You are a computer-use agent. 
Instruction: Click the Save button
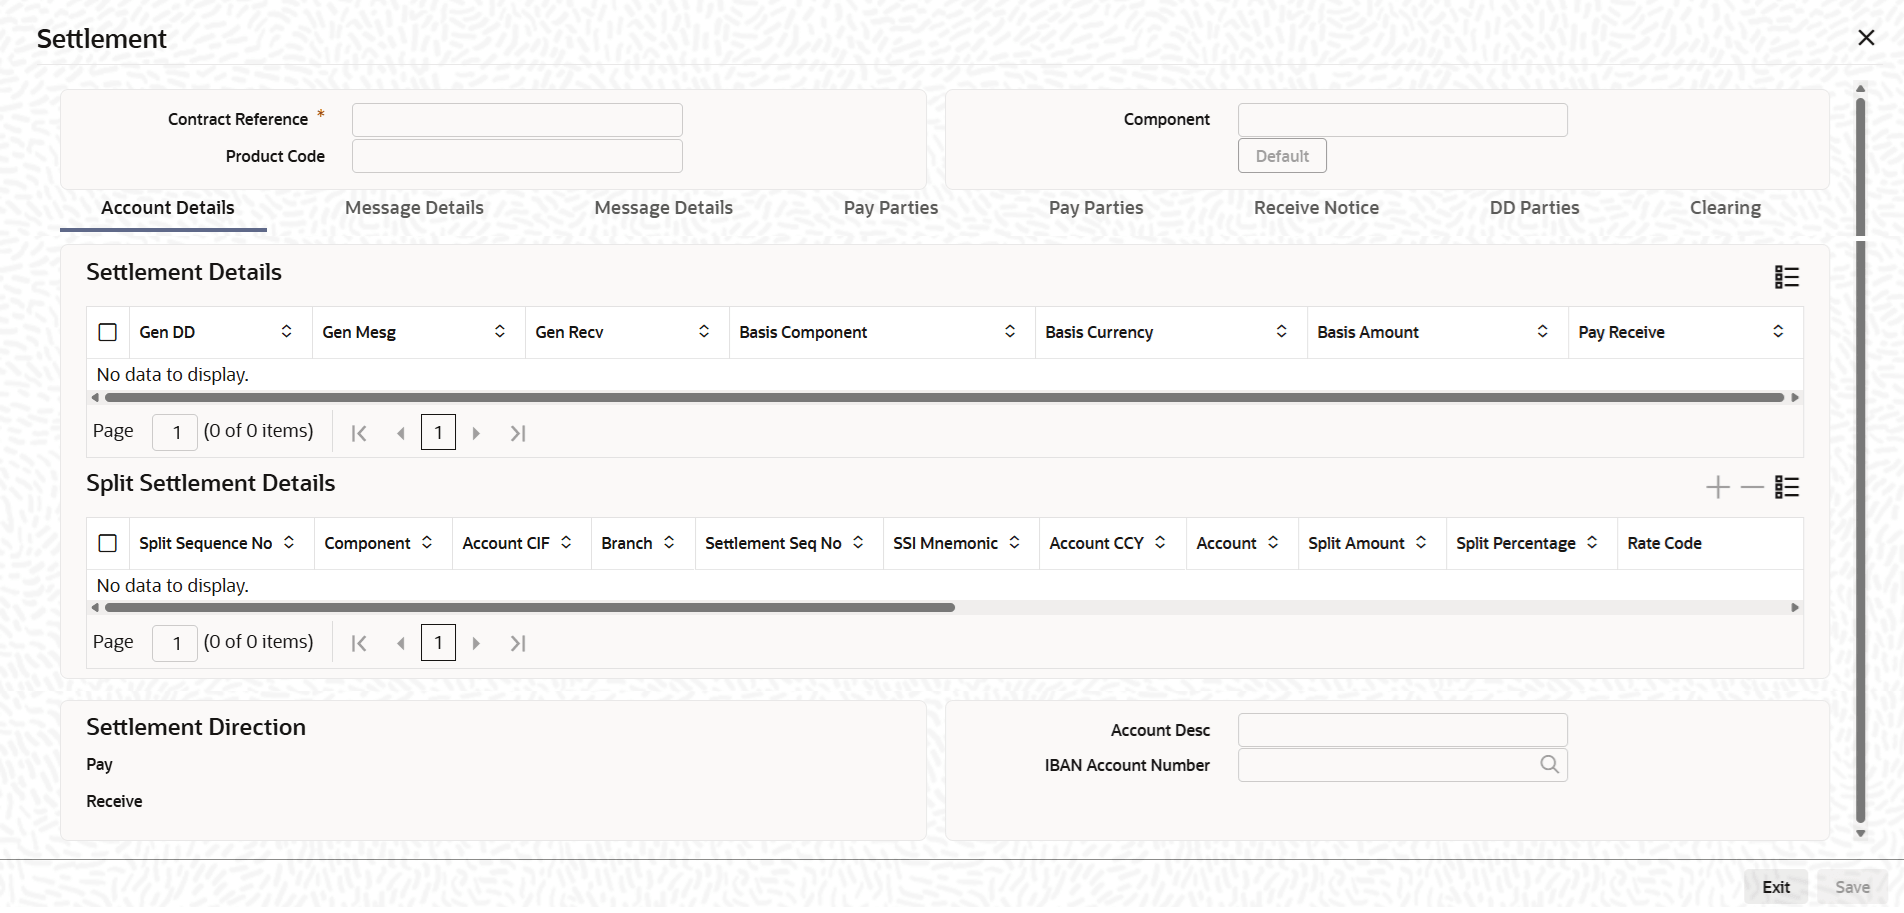tap(1852, 887)
